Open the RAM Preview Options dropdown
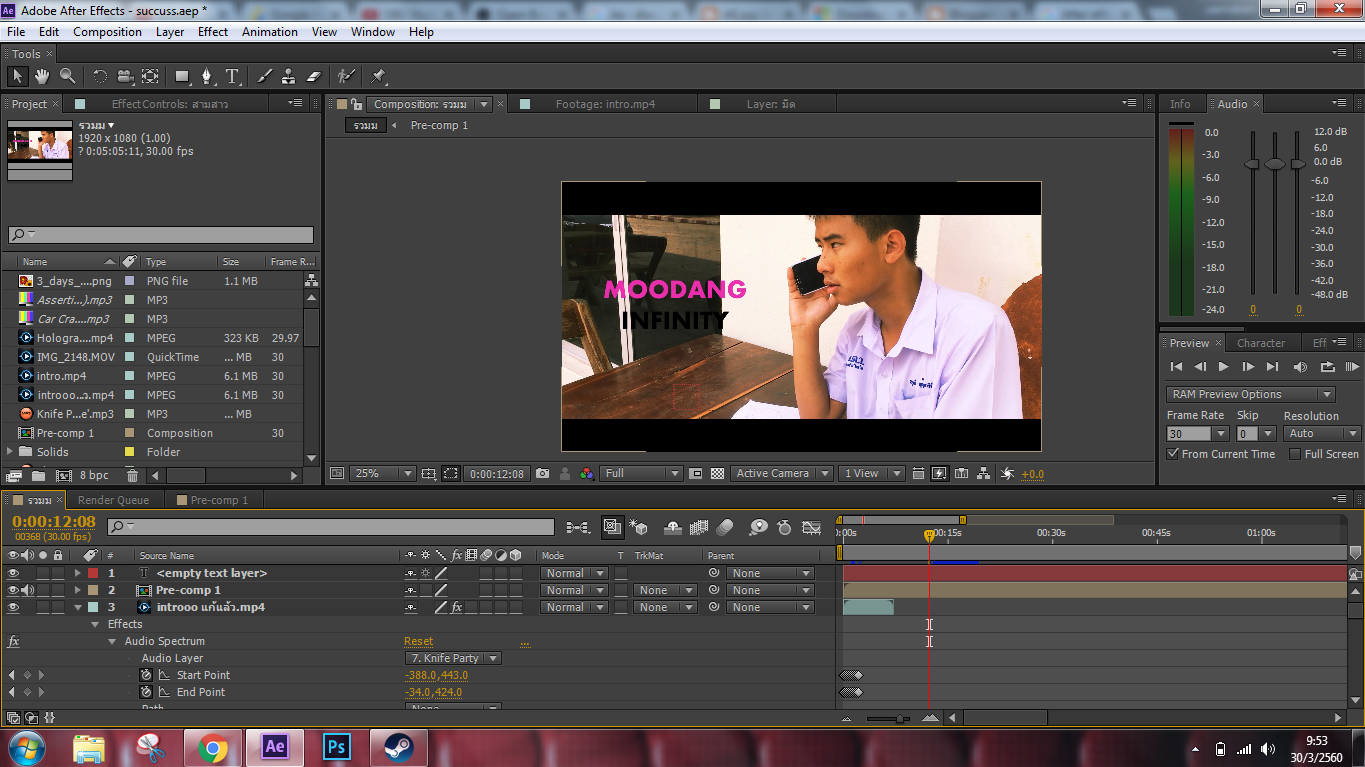The height and width of the screenshot is (767, 1365). point(1250,394)
